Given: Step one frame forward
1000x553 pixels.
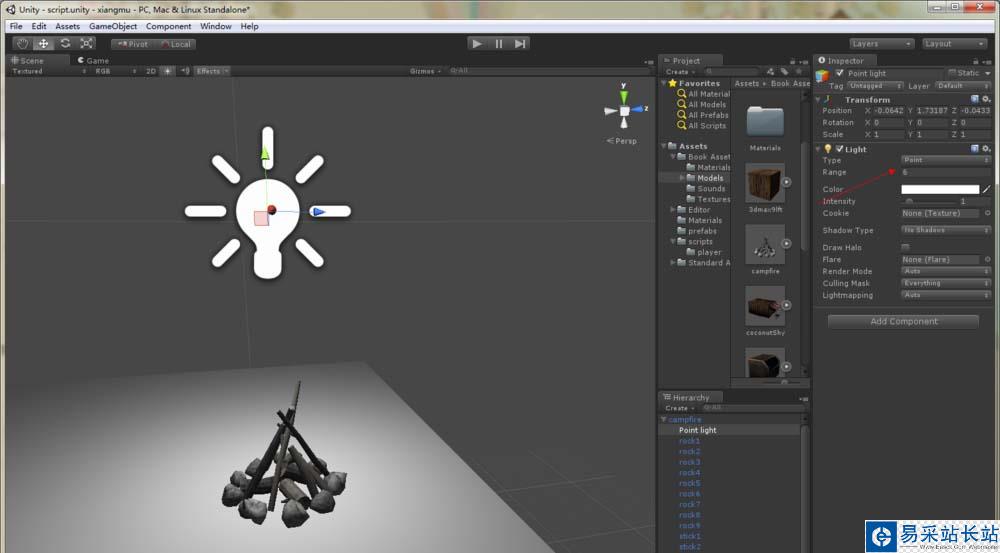Looking at the screenshot, I should point(520,43).
